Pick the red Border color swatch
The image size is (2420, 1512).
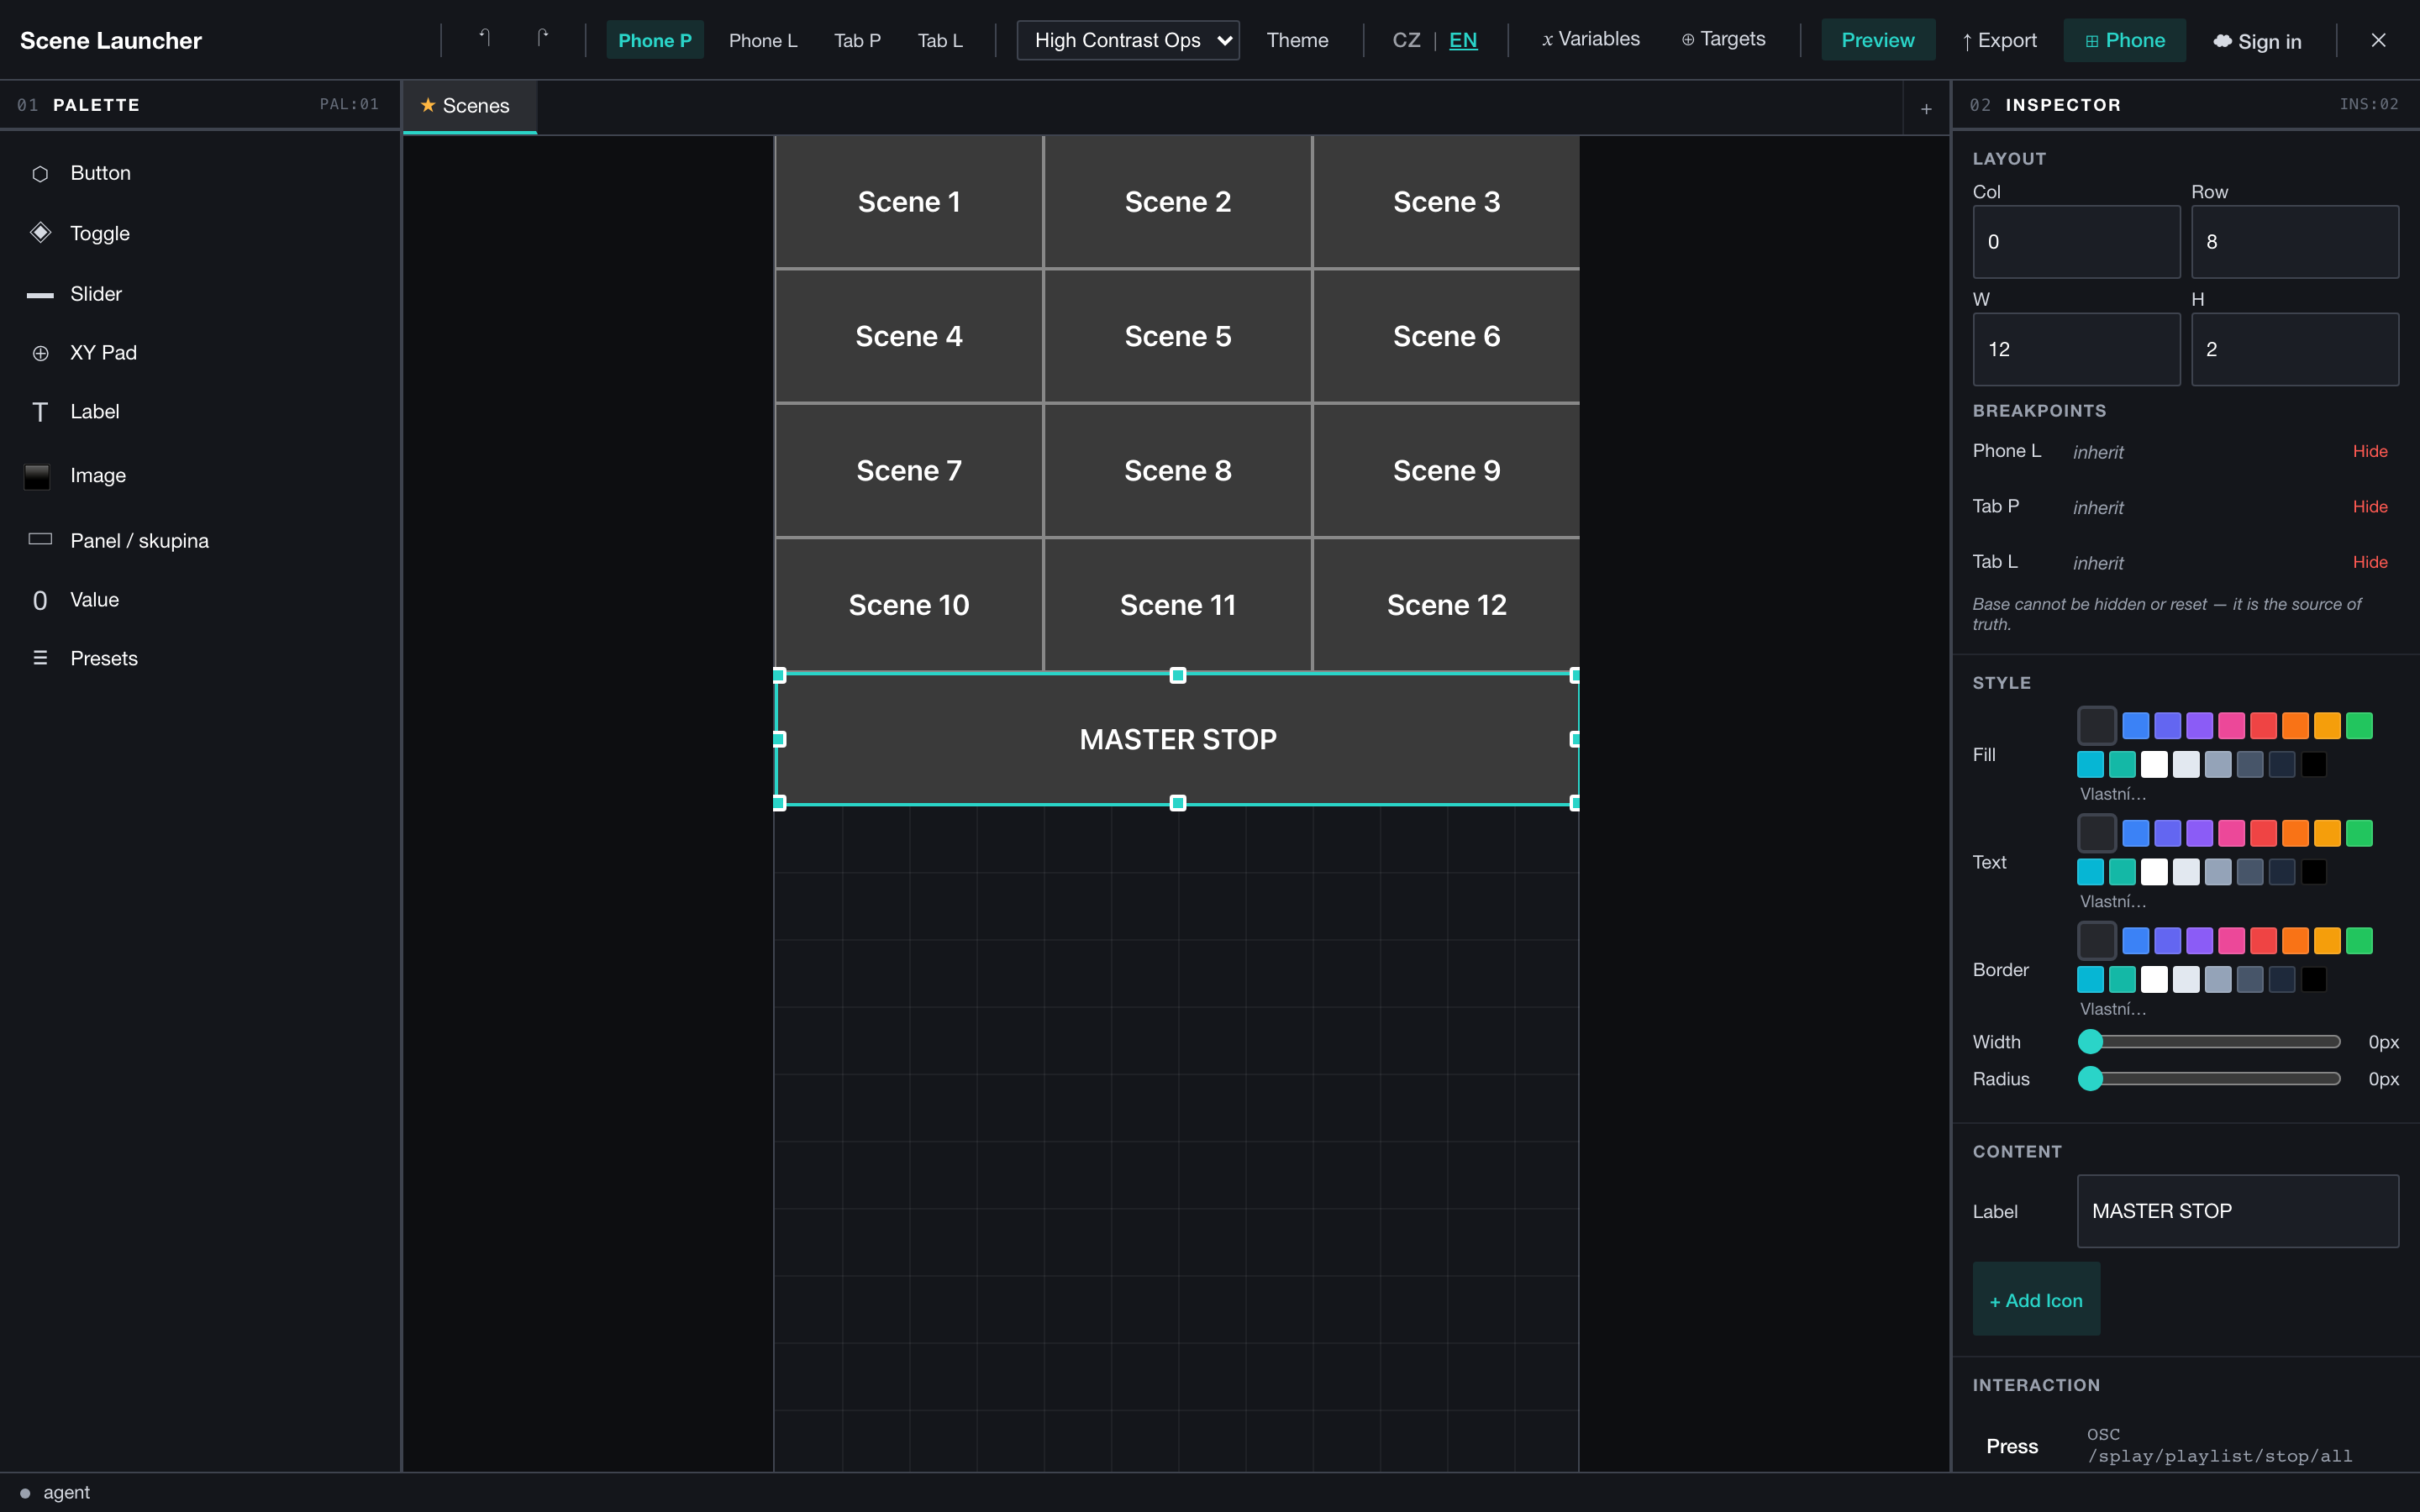pos(2263,941)
